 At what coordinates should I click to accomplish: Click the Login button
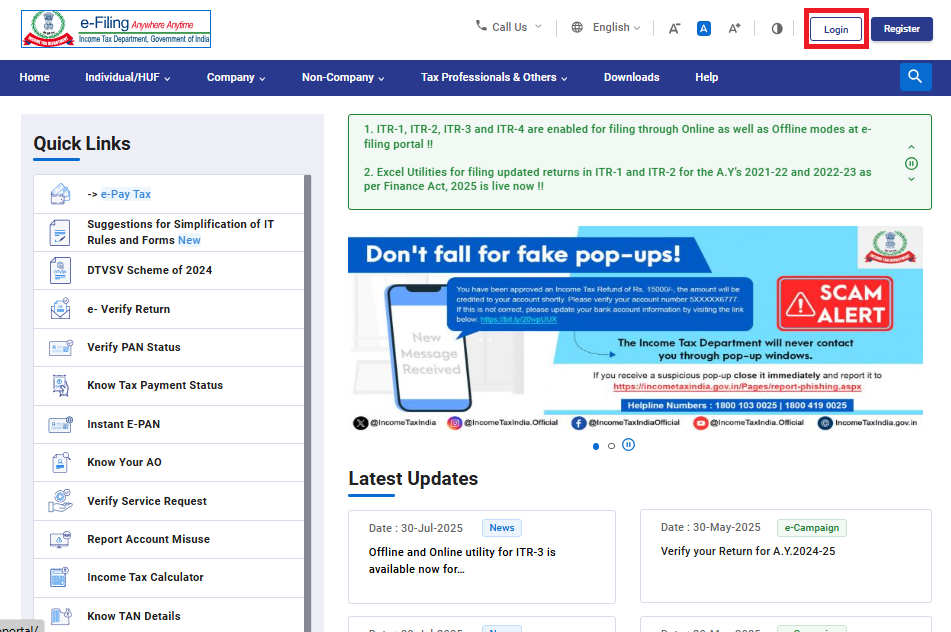(835, 29)
